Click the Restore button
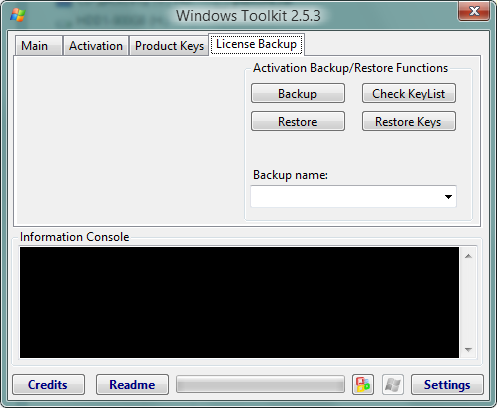 point(298,121)
